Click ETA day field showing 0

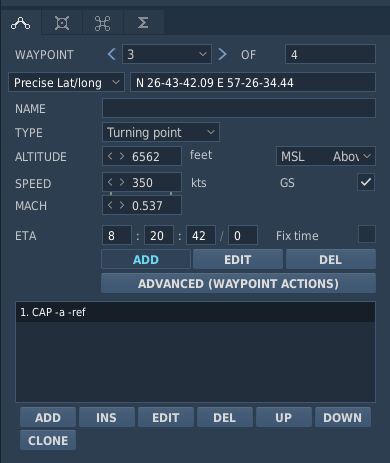point(243,235)
